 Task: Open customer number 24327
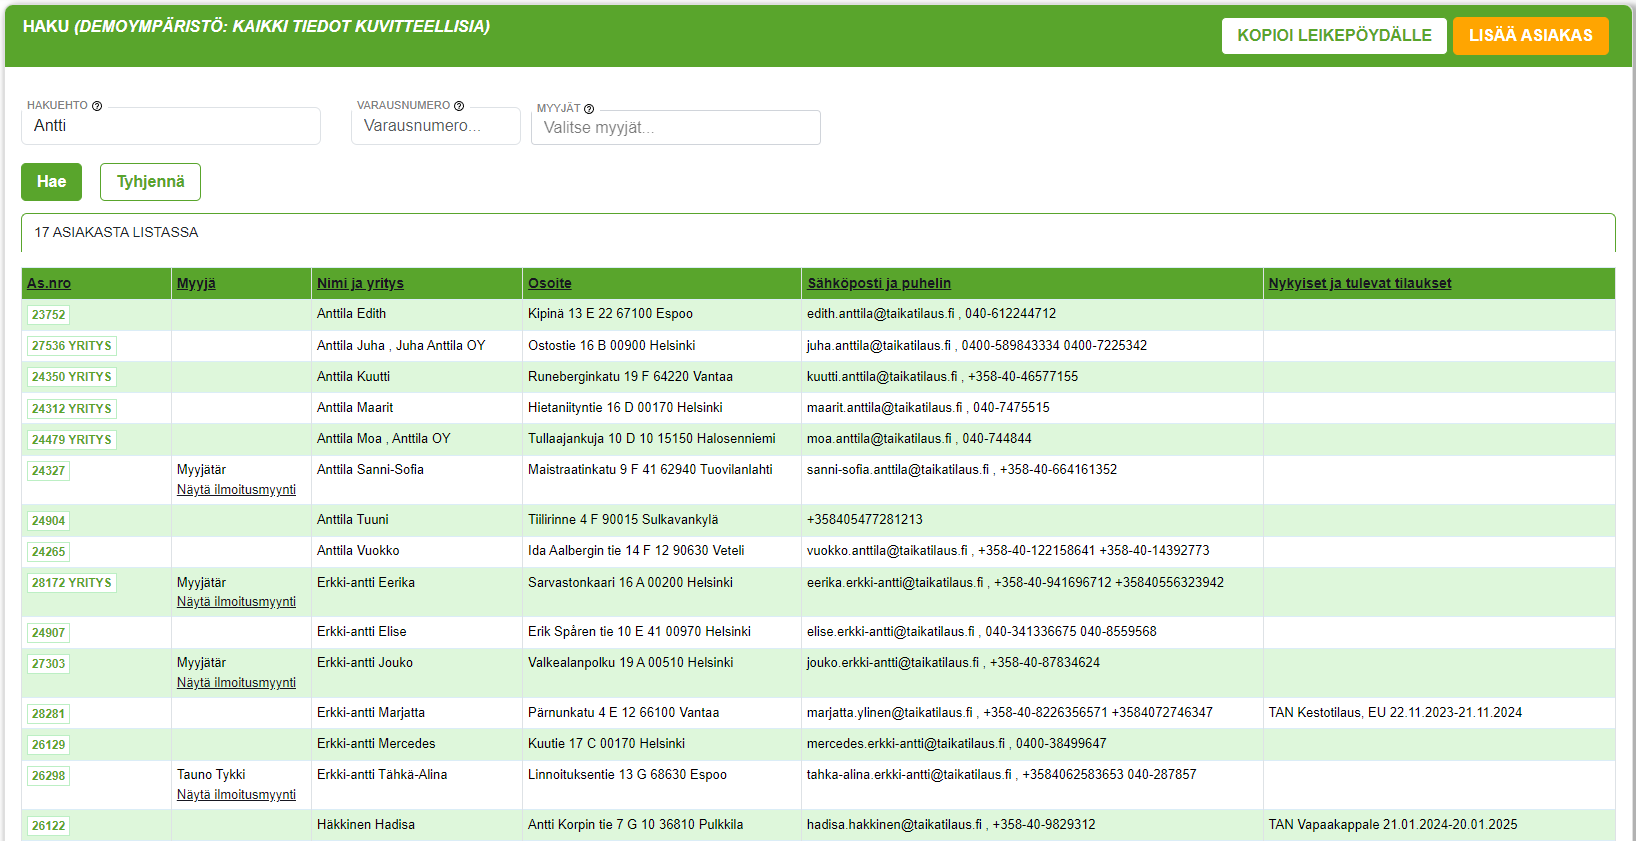(x=48, y=471)
